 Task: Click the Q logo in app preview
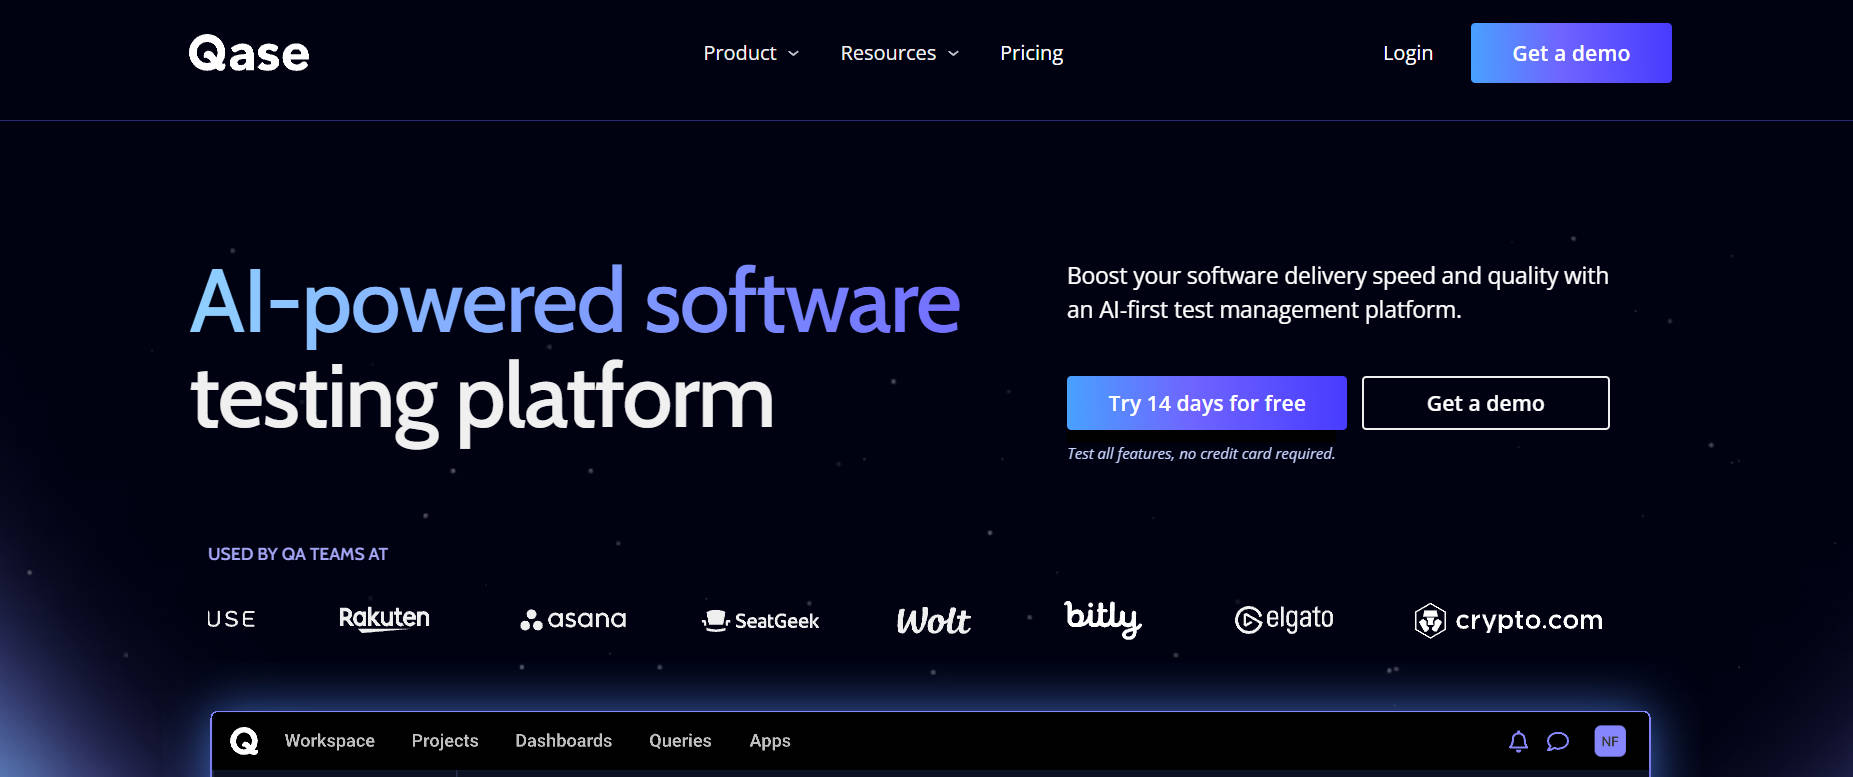click(244, 741)
